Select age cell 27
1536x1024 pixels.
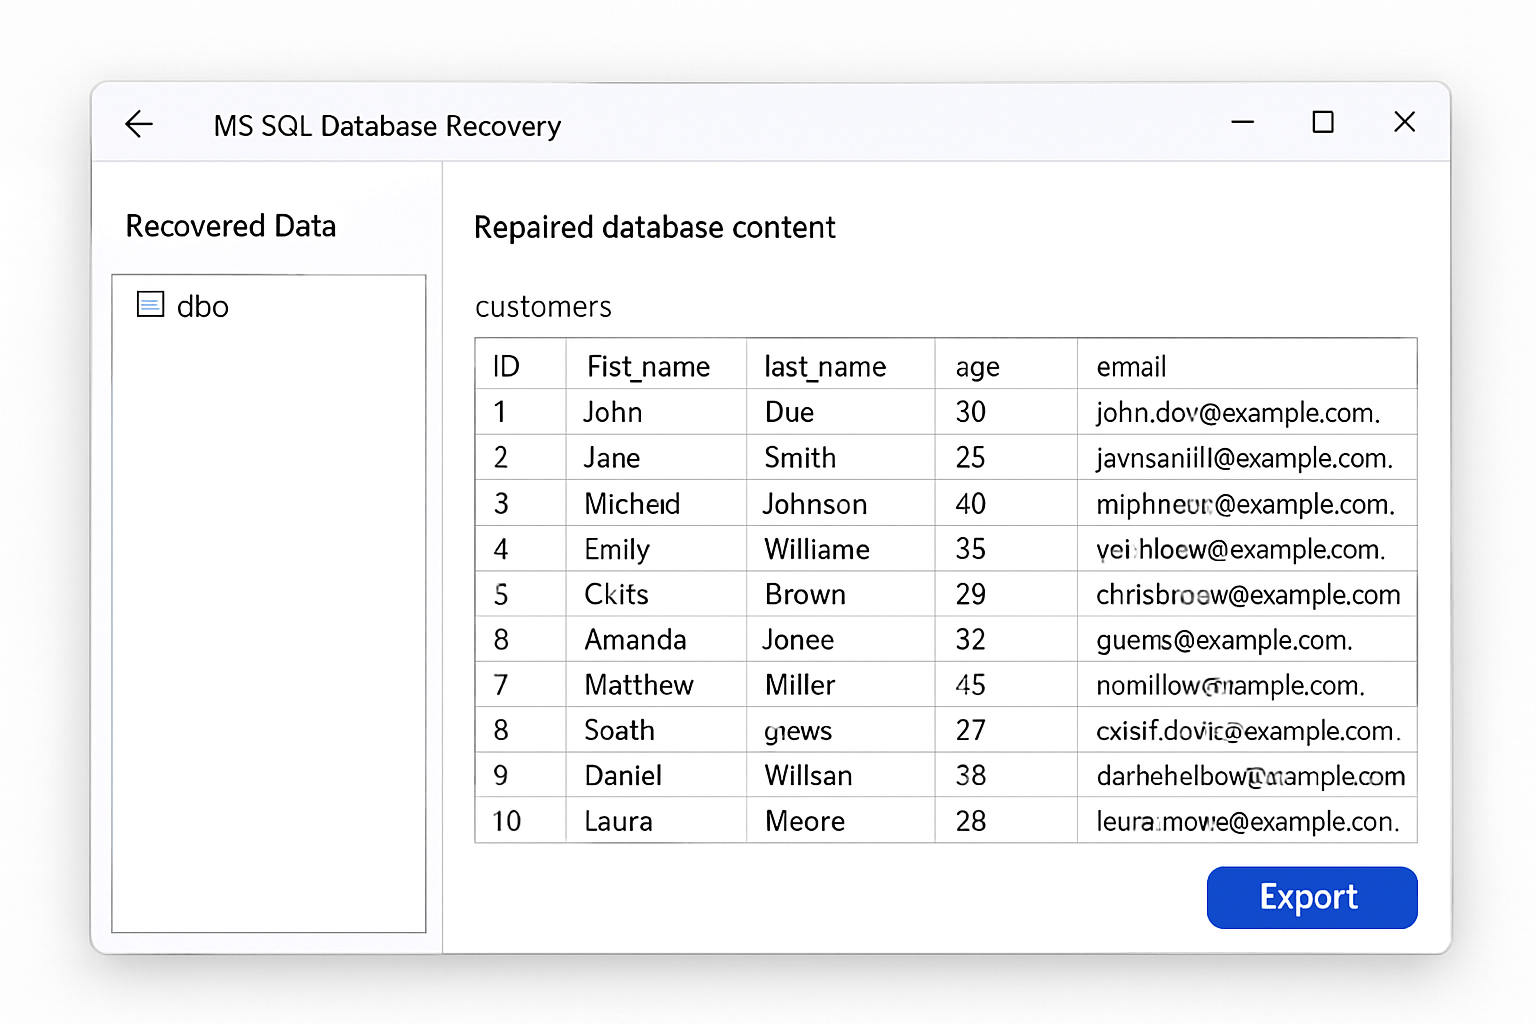[1006, 730]
